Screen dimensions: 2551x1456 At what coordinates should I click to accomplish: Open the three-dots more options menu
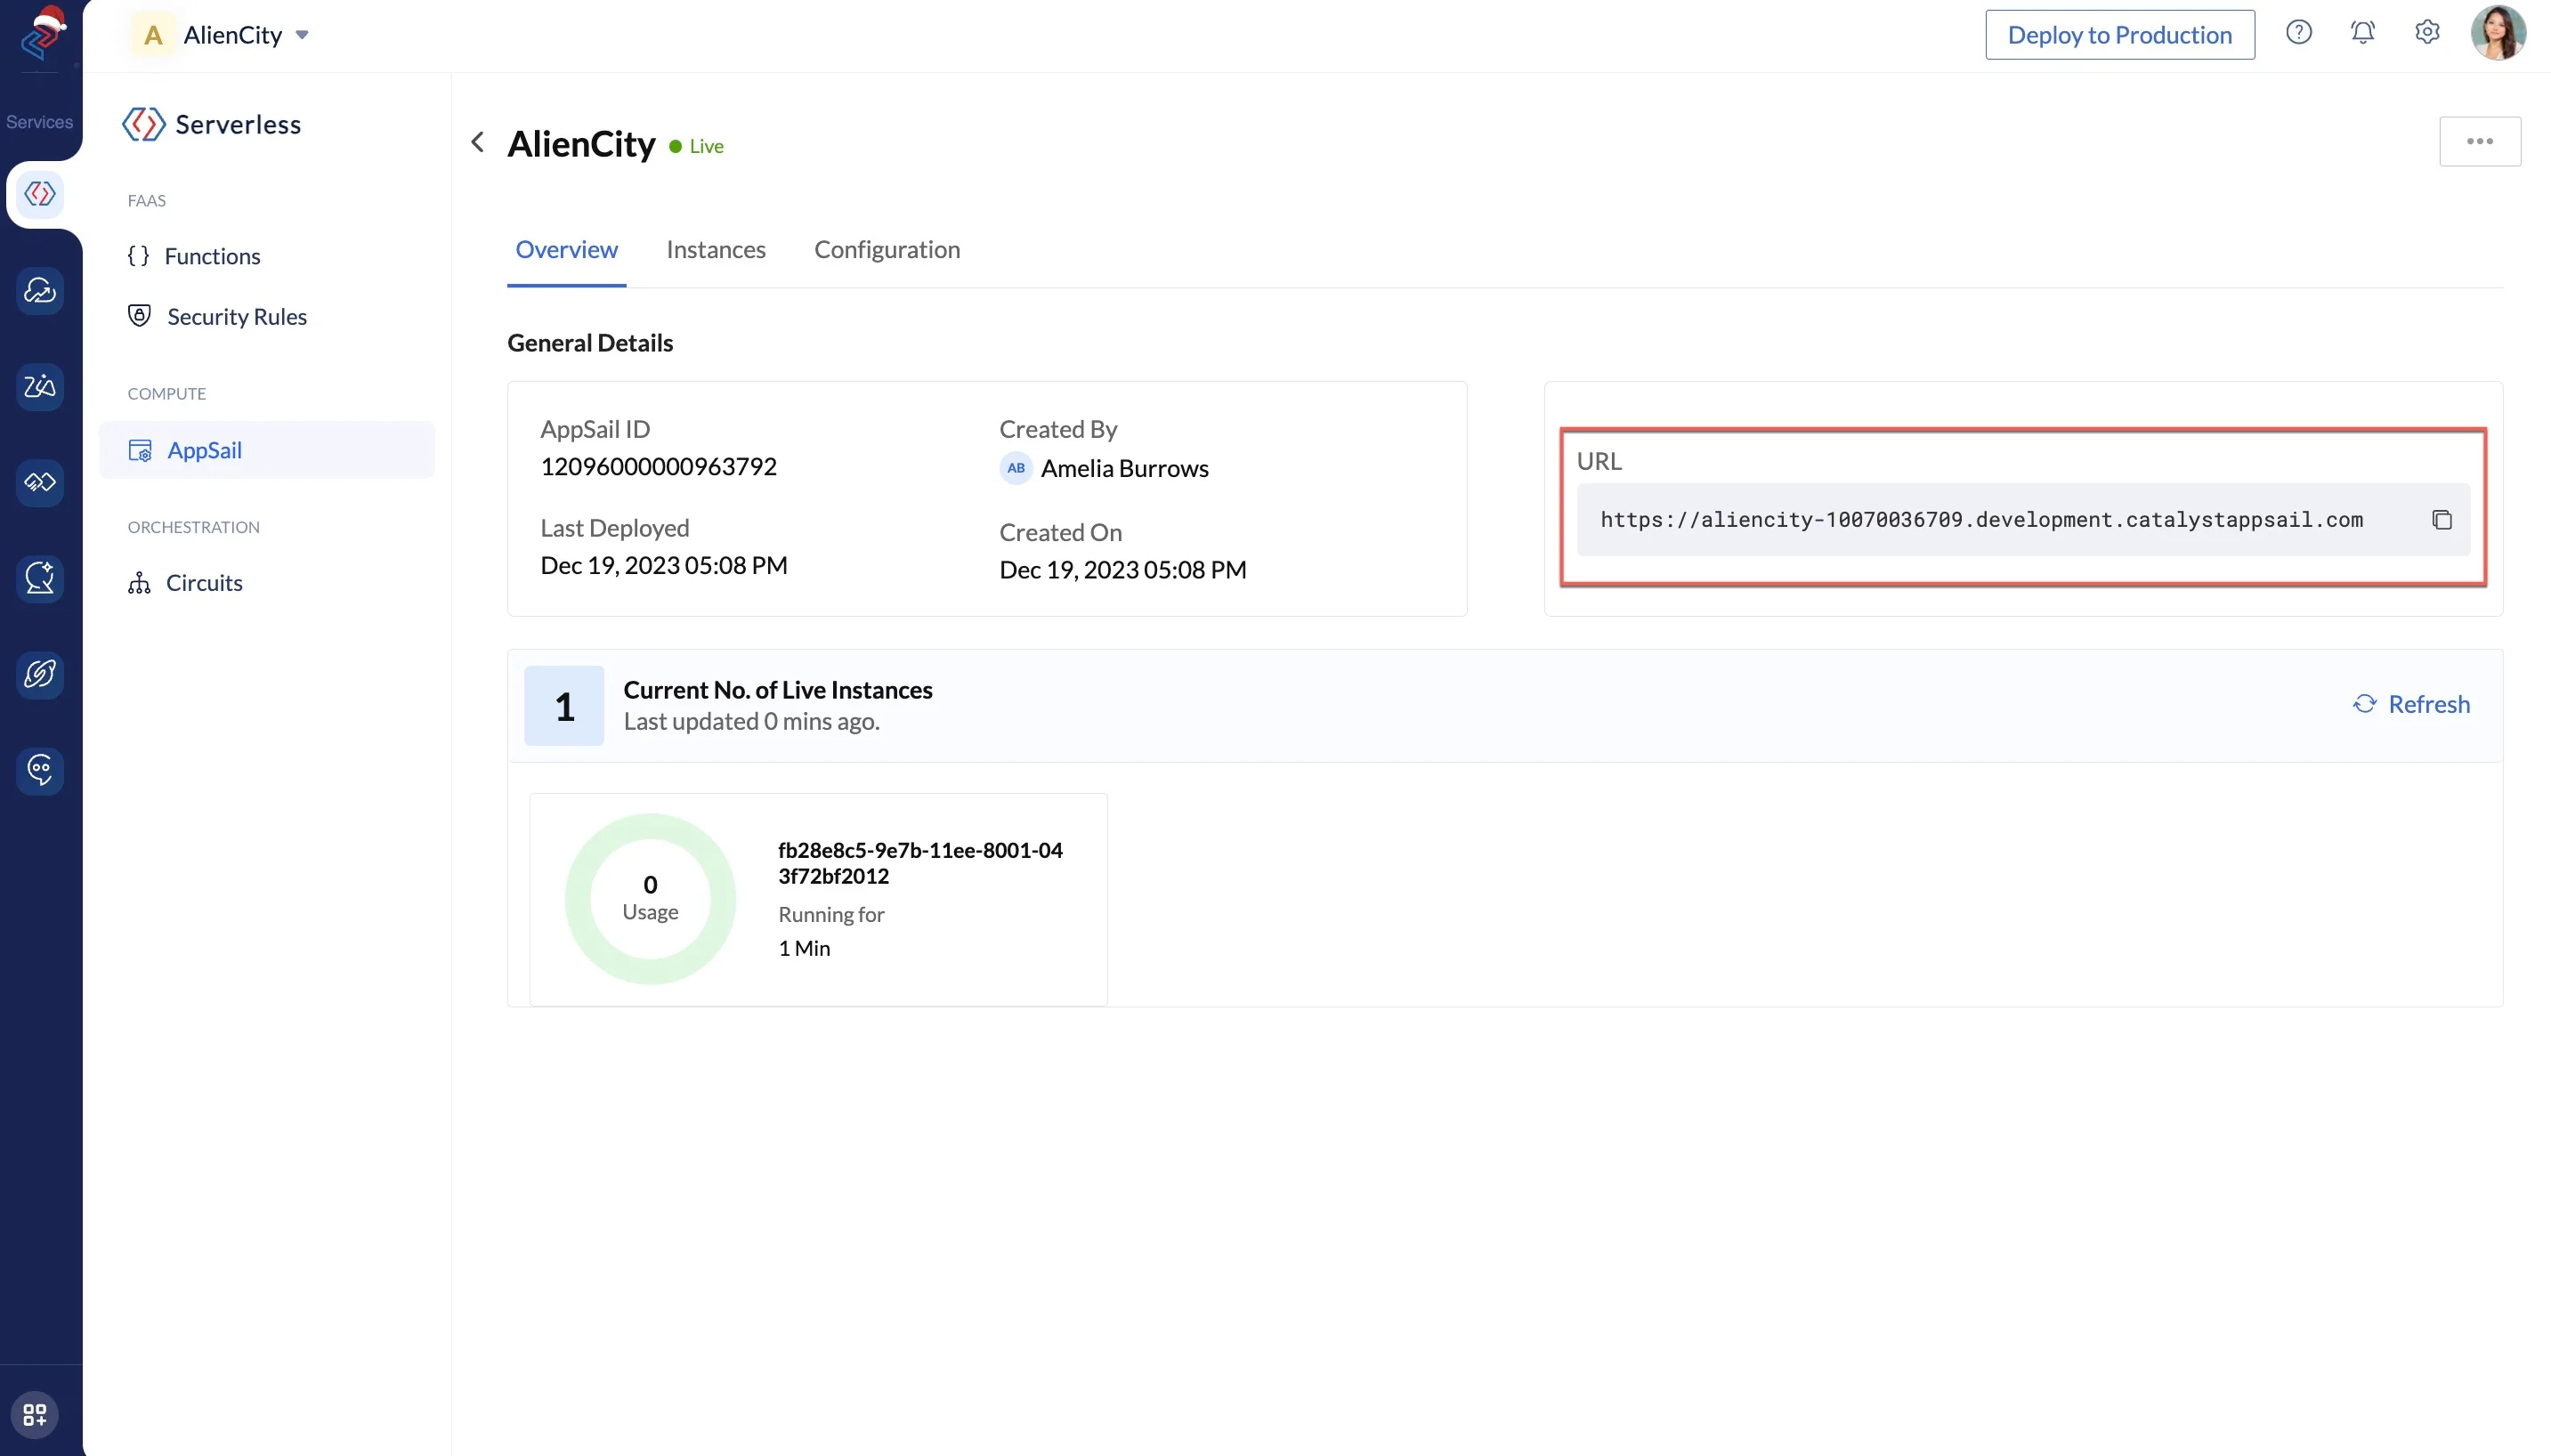2479,141
